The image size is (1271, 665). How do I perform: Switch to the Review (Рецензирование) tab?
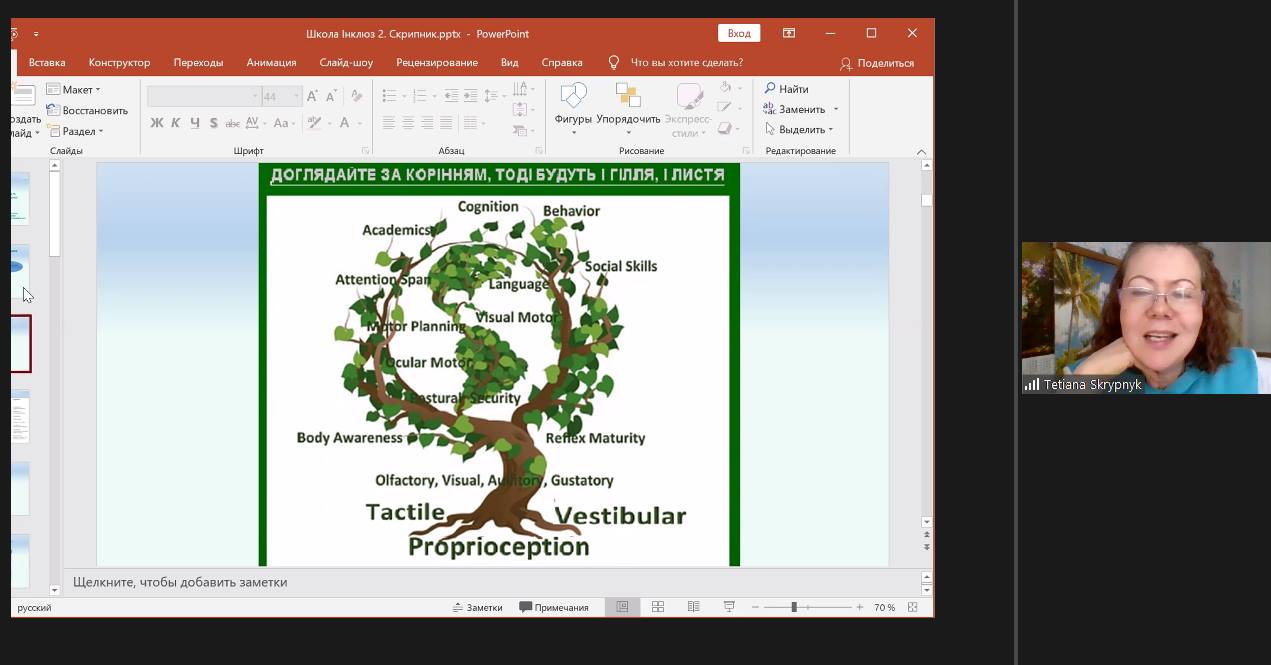coord(436,62)
